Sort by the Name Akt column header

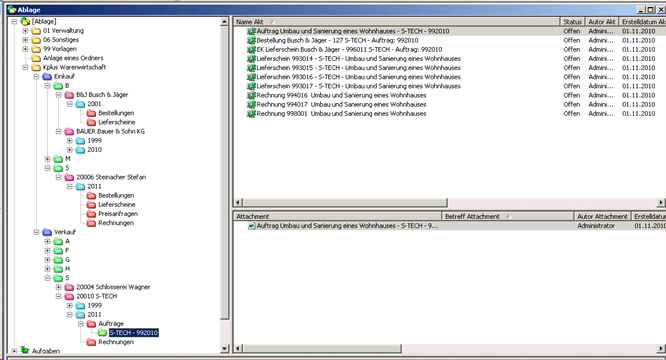pos(396,22)
